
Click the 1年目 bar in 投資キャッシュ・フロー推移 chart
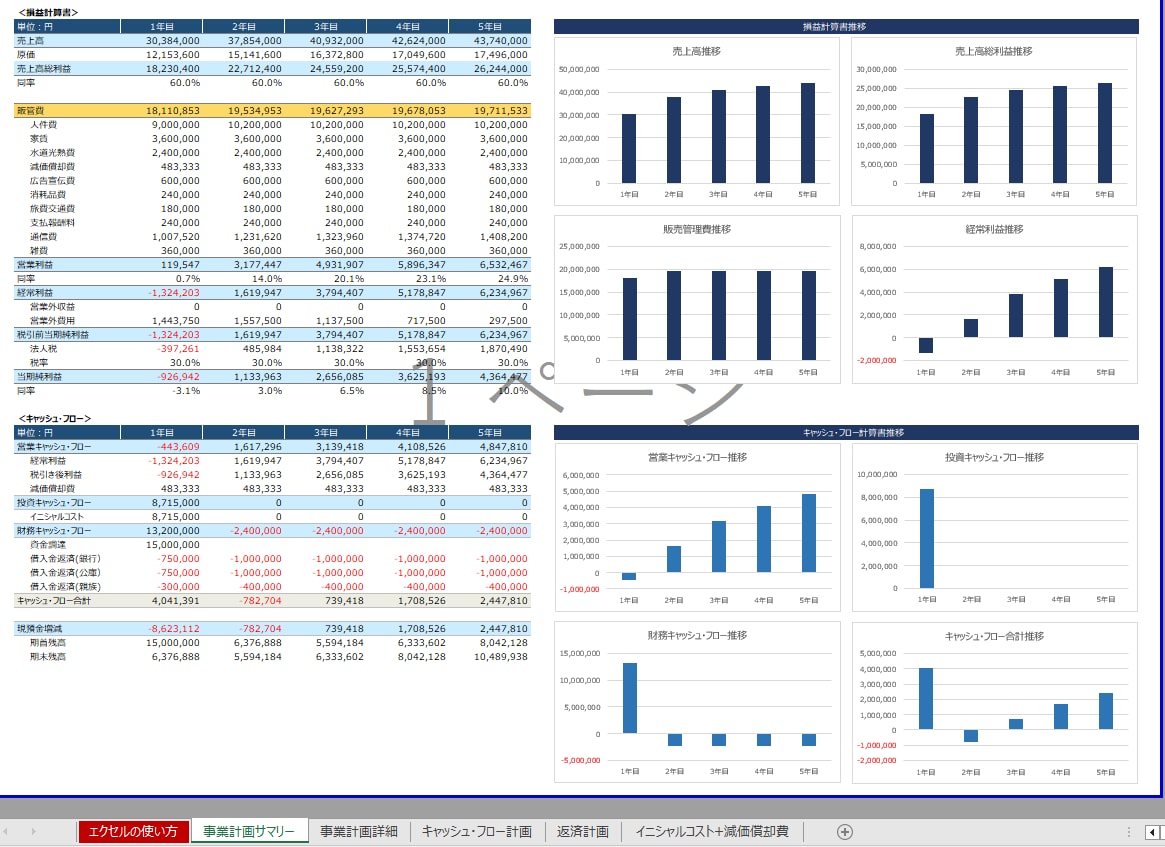coord(927,539)
